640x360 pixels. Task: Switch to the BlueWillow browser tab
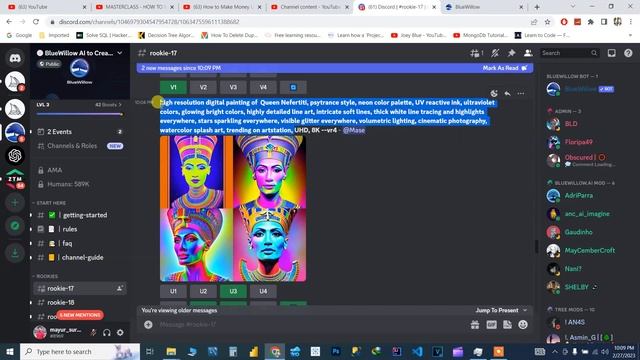(x=484, y=7)
